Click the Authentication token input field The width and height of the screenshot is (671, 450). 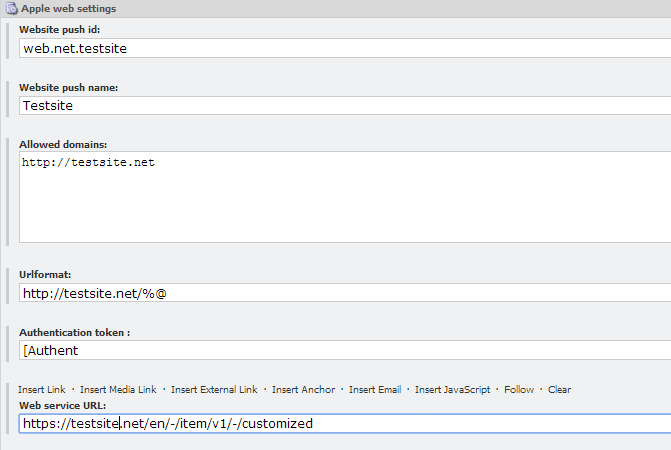coord(340,350)
